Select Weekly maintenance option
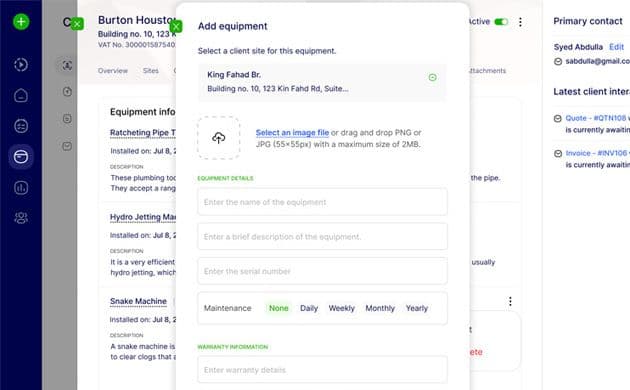630x390 pixels. click(342, 308)
